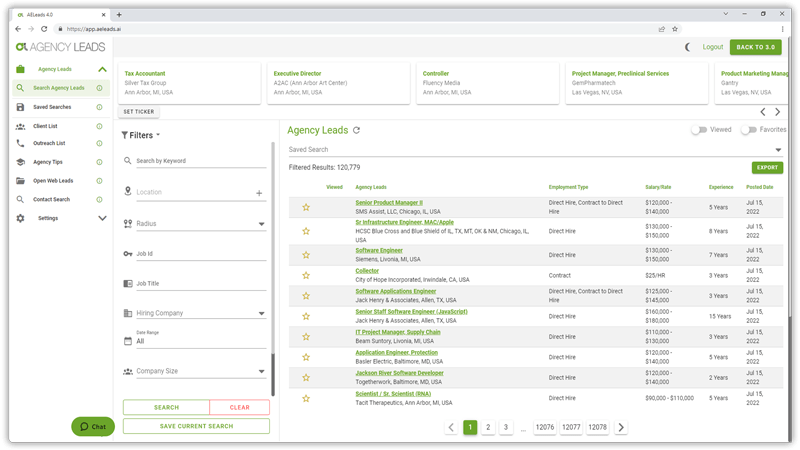Open Outreach List in sidebar
Screen dimensions: 800x450
[x=49, y=143]
